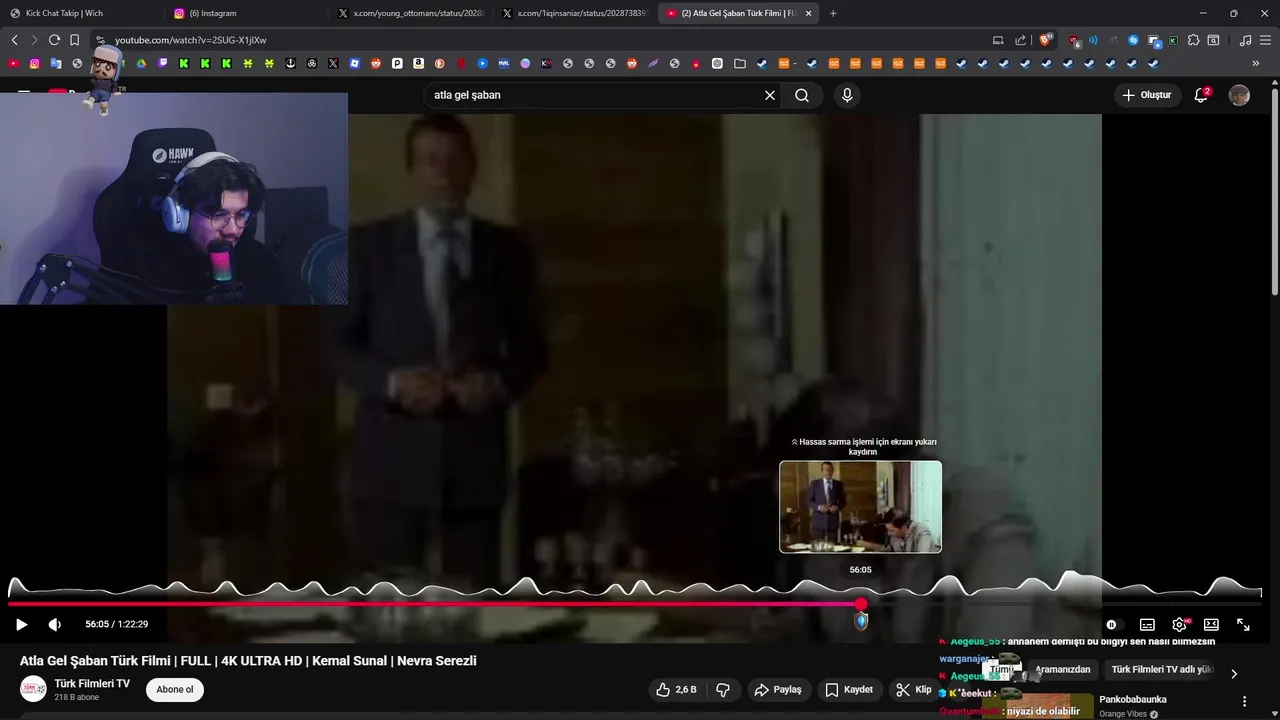
Task: Open the player settings gear
Action: [x=1180, y=624]
